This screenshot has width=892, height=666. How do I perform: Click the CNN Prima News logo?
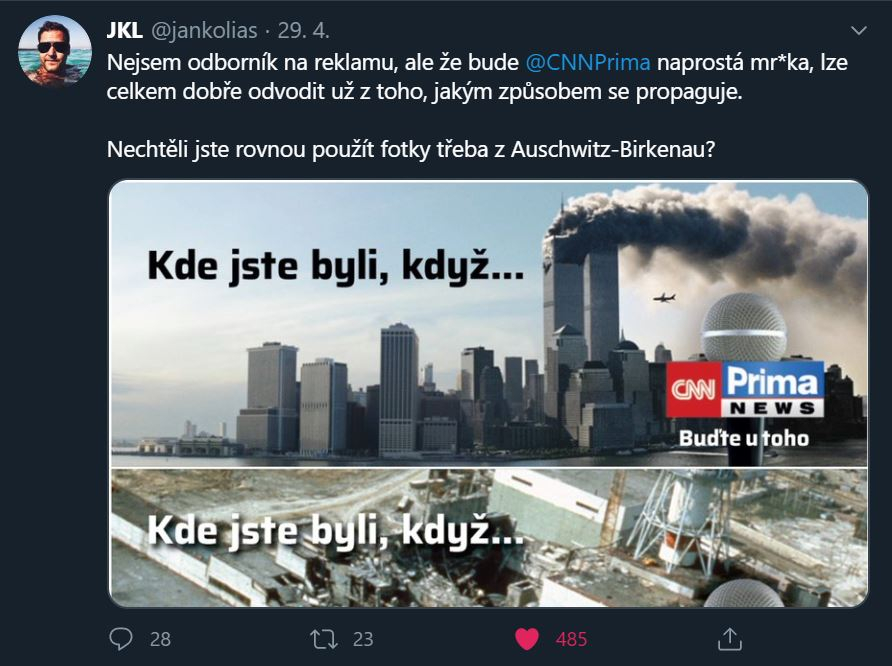[745, 390]
